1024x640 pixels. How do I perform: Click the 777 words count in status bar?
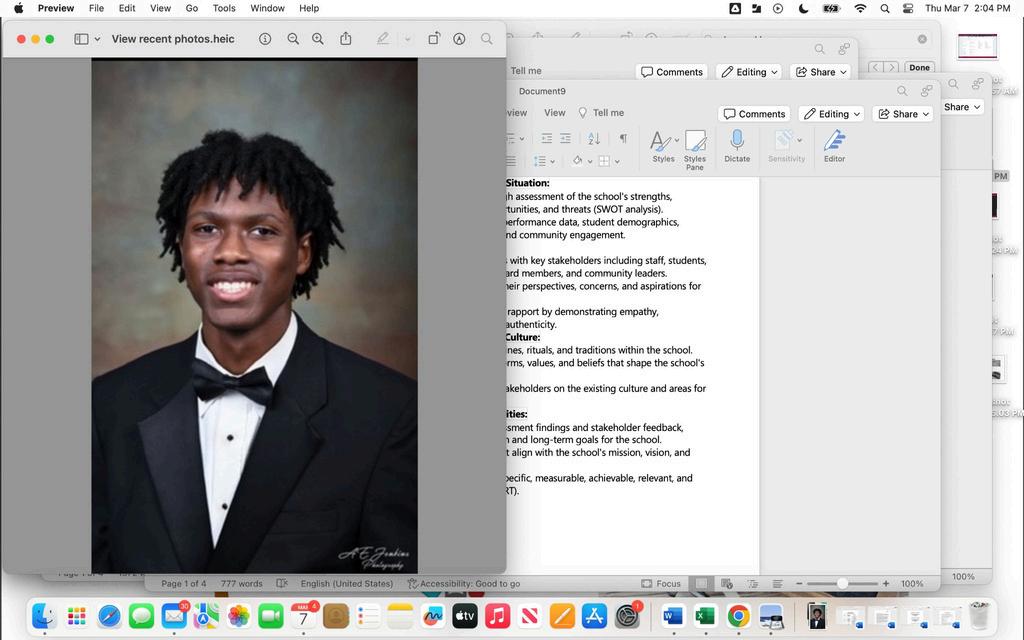pyautogui.click(x=241, y=583)
